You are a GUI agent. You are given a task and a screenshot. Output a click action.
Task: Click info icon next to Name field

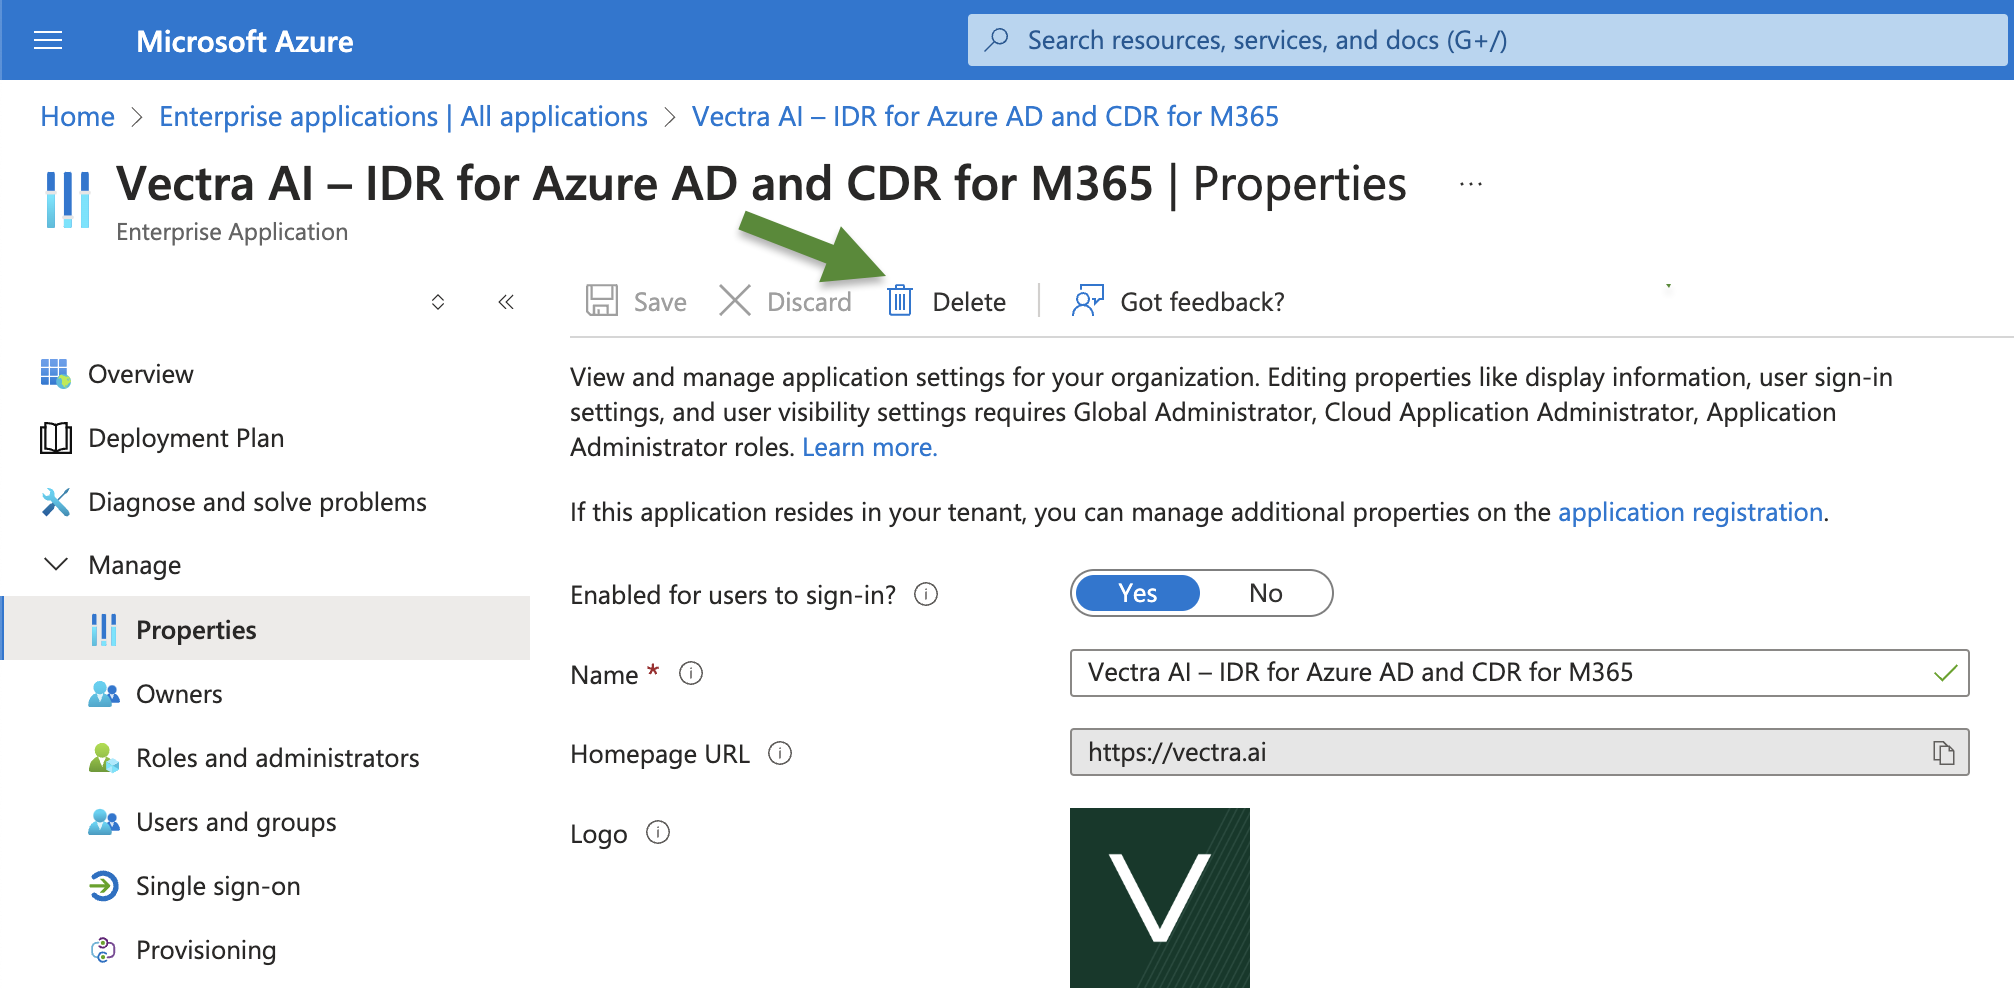(x=691, y=674)
